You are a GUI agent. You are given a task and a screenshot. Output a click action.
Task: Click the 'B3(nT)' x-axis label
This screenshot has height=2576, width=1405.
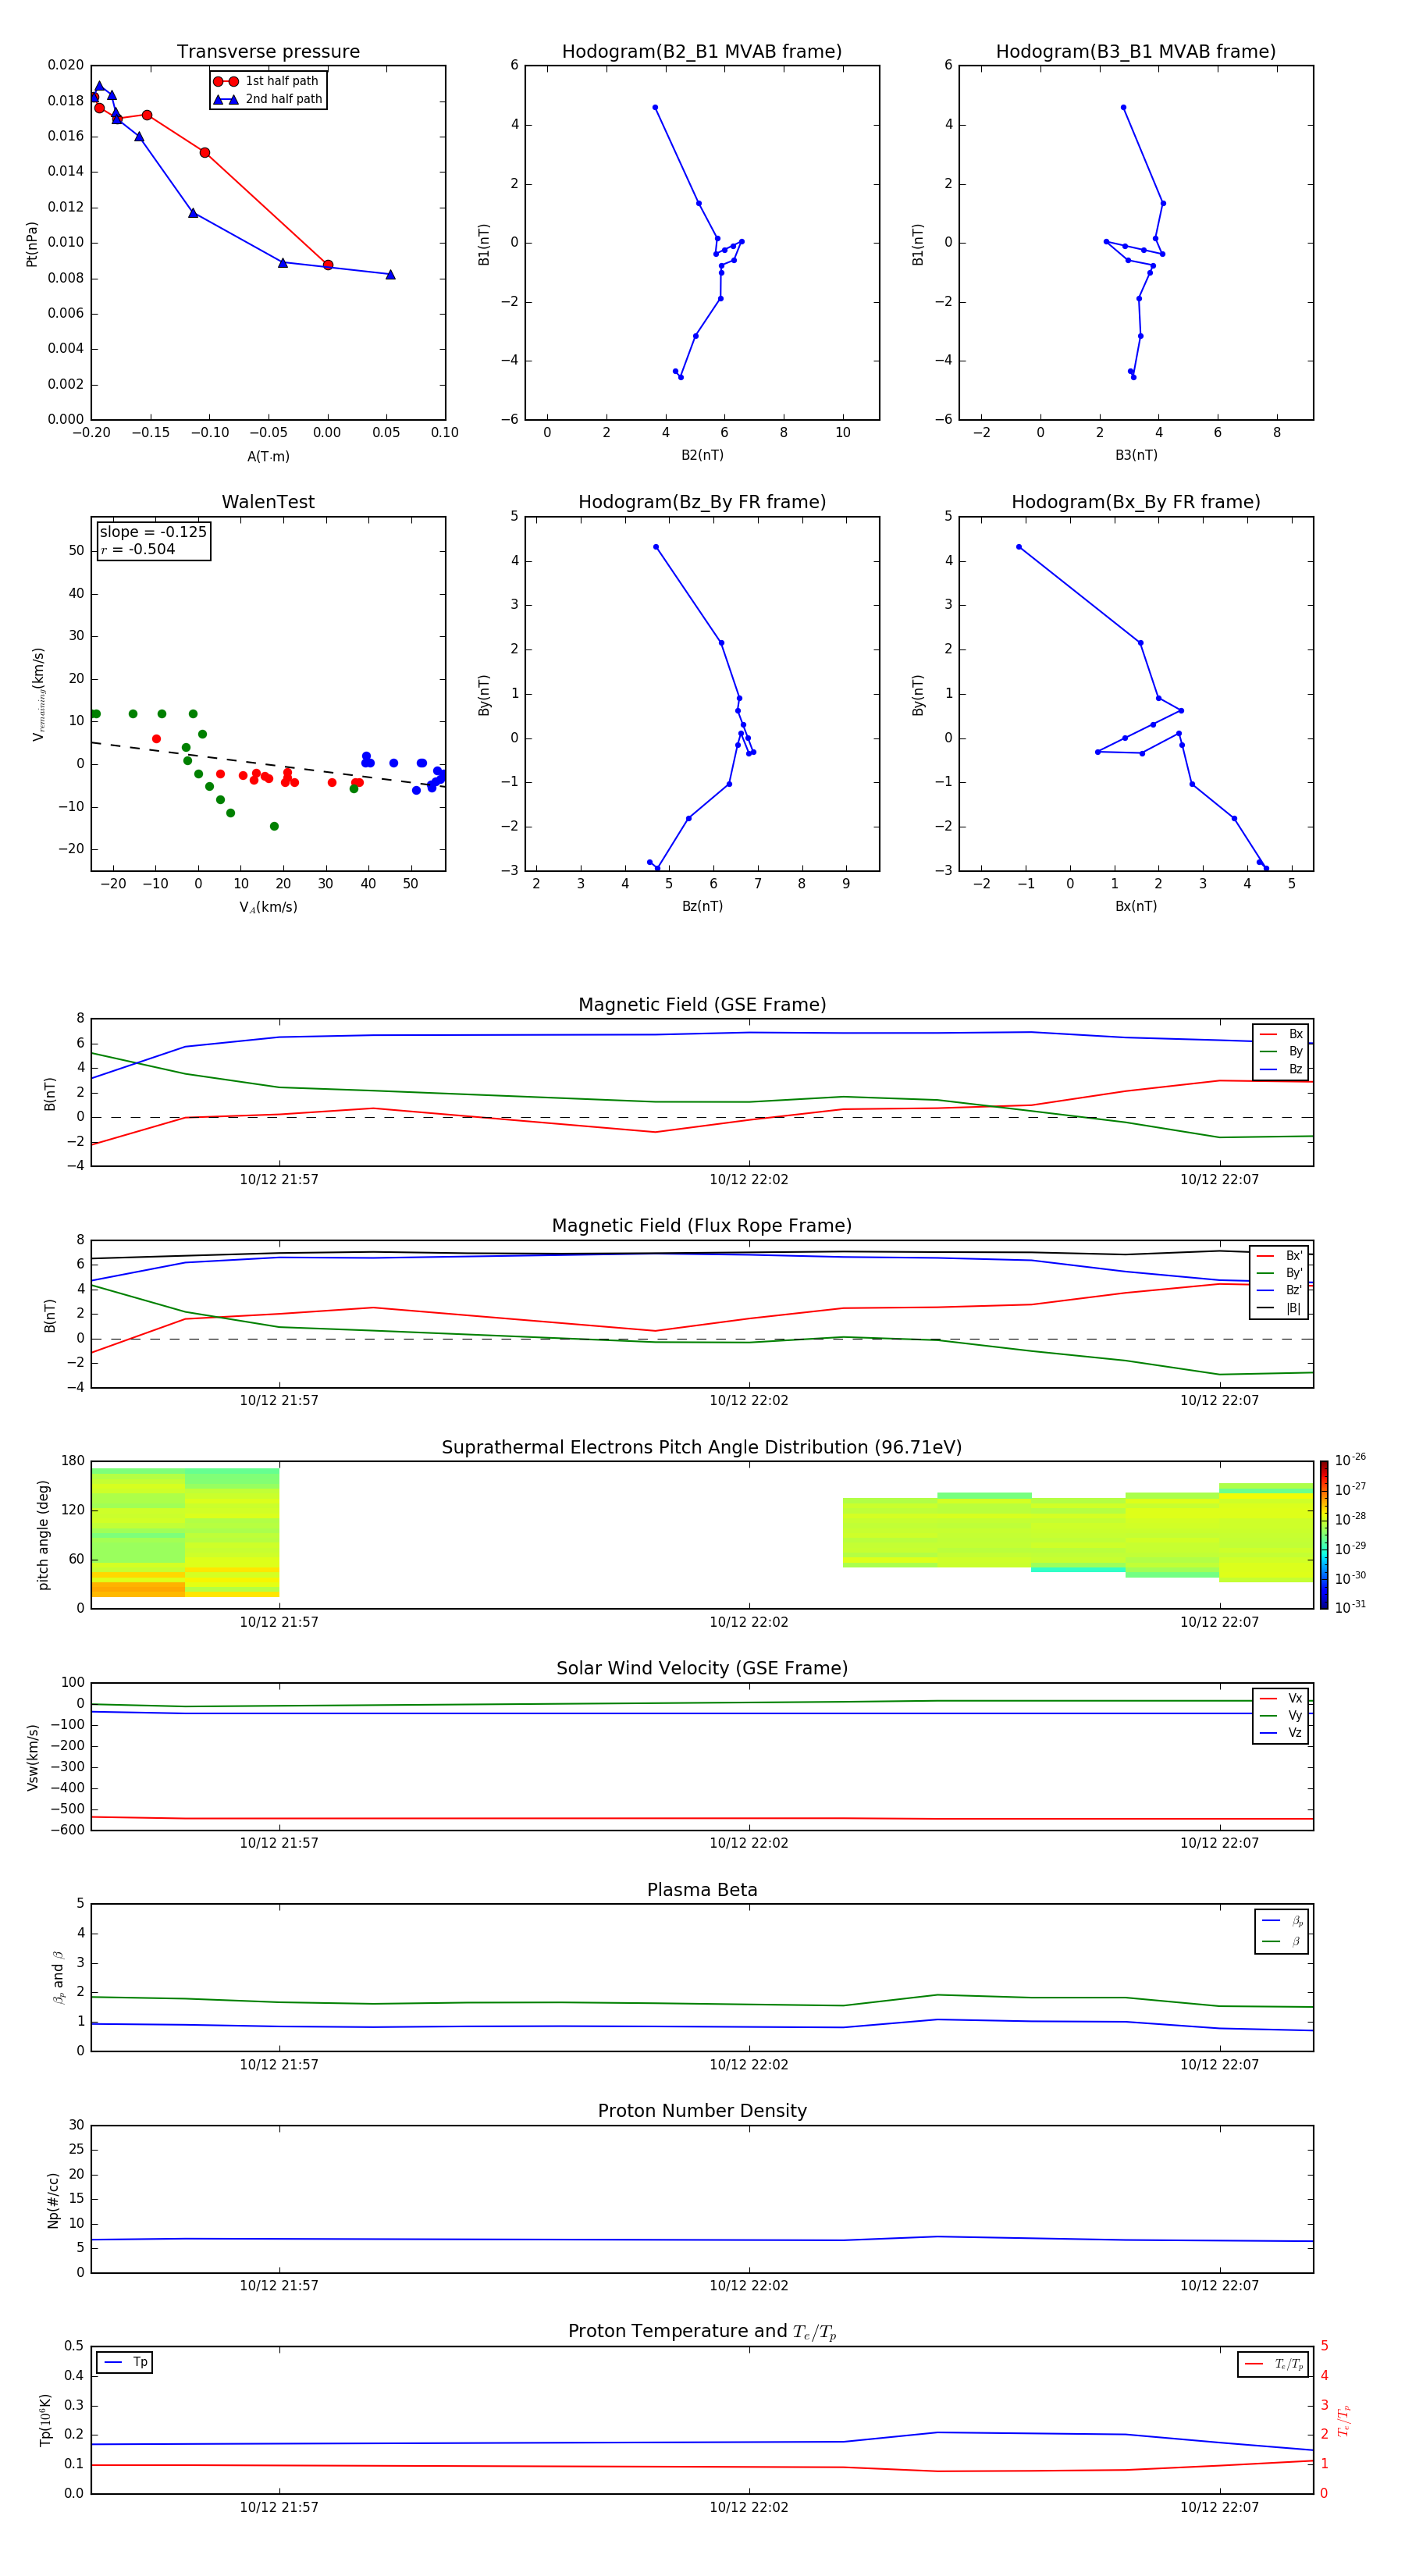[x=1136, y=455]
